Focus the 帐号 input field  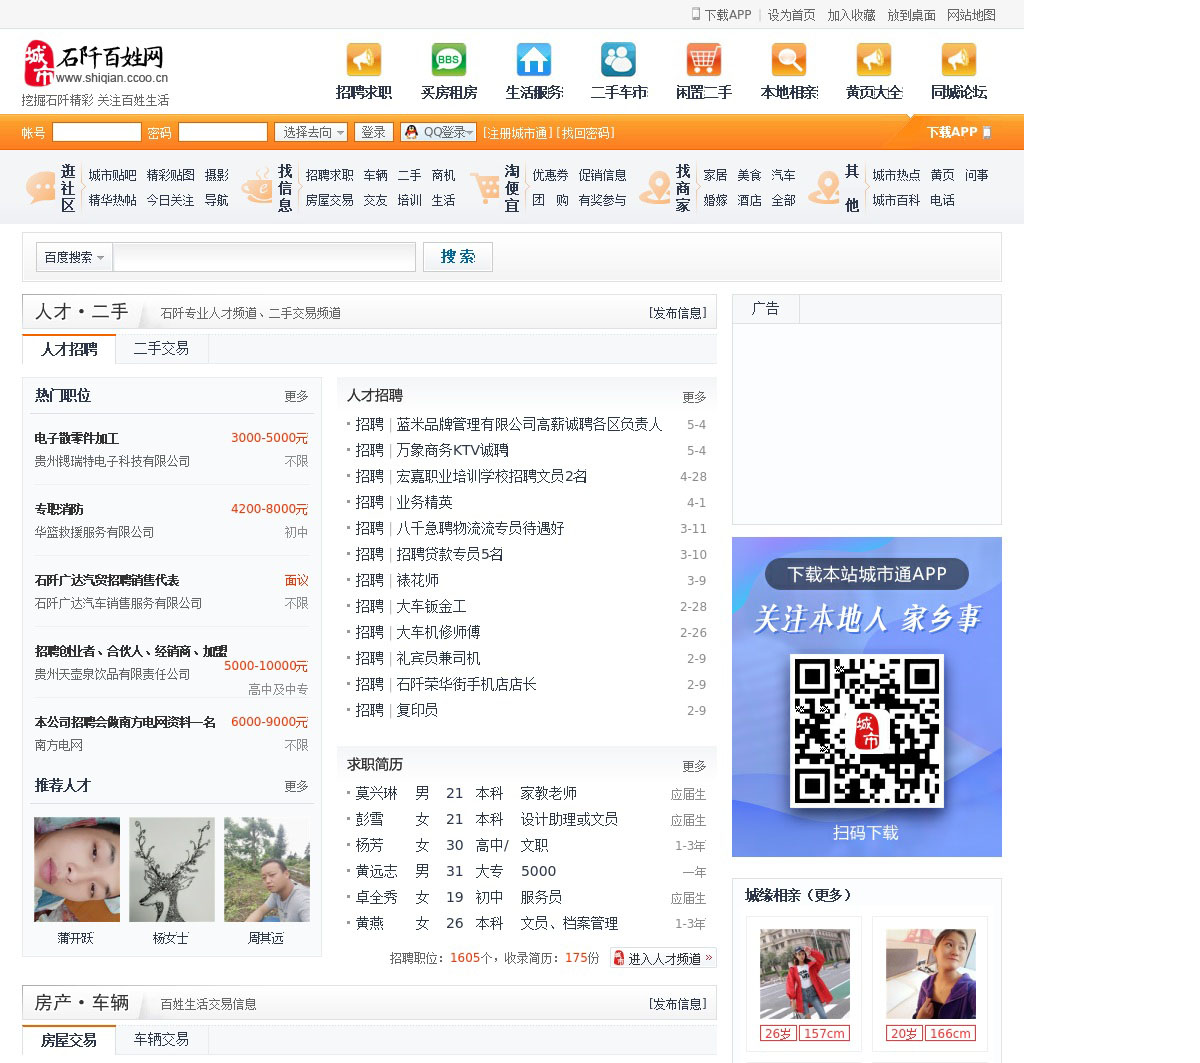click(96, 132)
